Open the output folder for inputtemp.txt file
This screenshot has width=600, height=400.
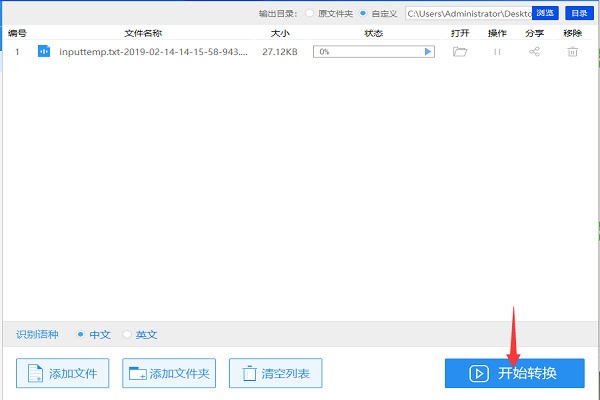point(460,52)
